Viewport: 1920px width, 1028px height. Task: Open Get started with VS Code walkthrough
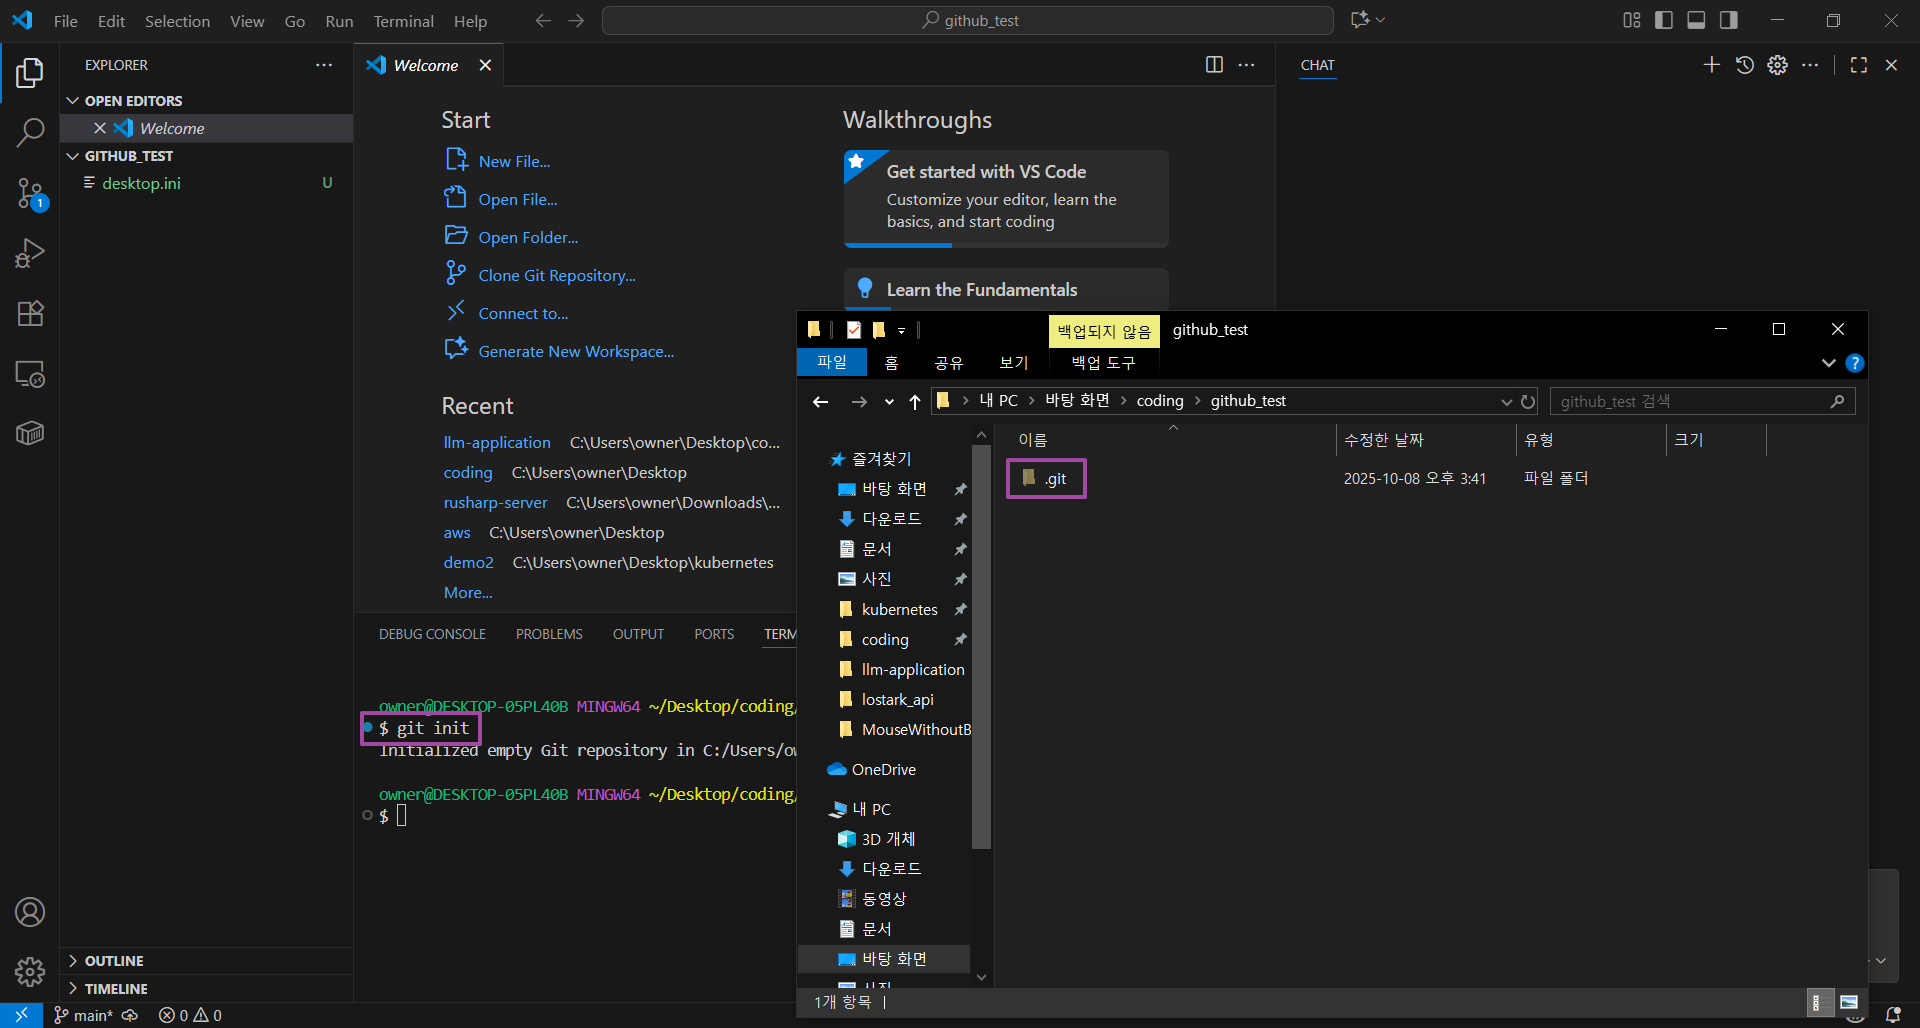click(1006, 198)
